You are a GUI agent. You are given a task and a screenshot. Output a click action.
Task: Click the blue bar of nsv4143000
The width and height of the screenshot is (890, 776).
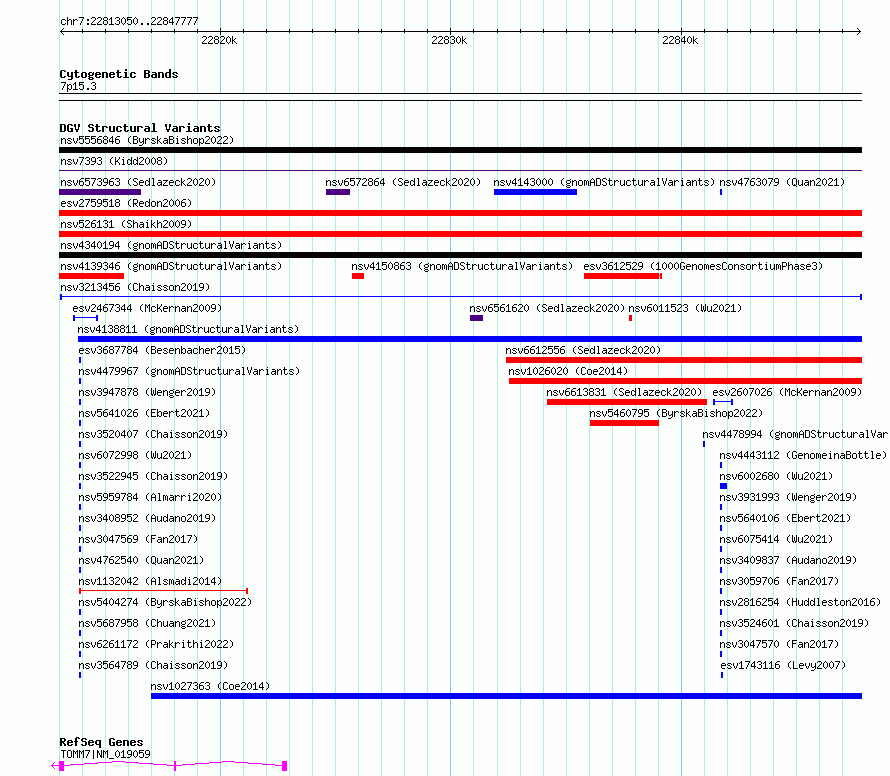535,192
